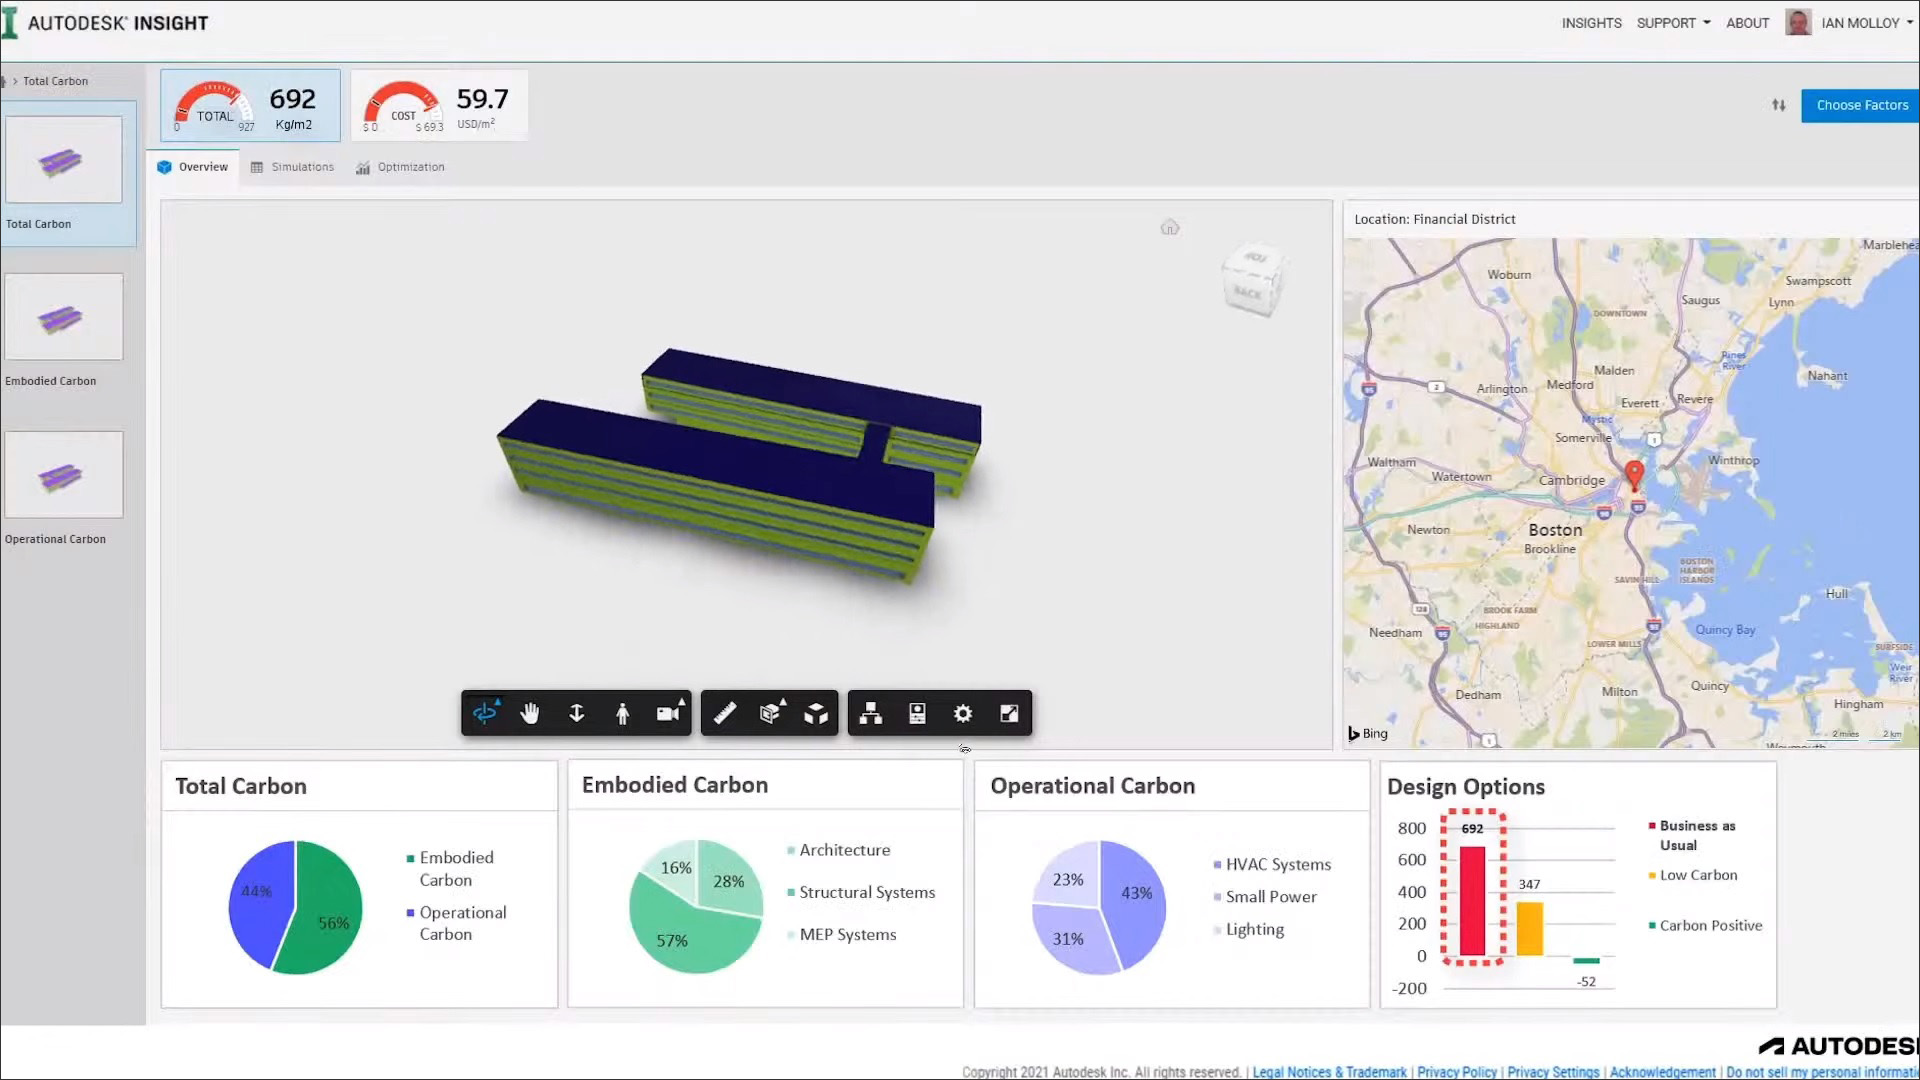
Task: Click the Total Carbon breadcrumb text
Action: (x=55, y=81)
